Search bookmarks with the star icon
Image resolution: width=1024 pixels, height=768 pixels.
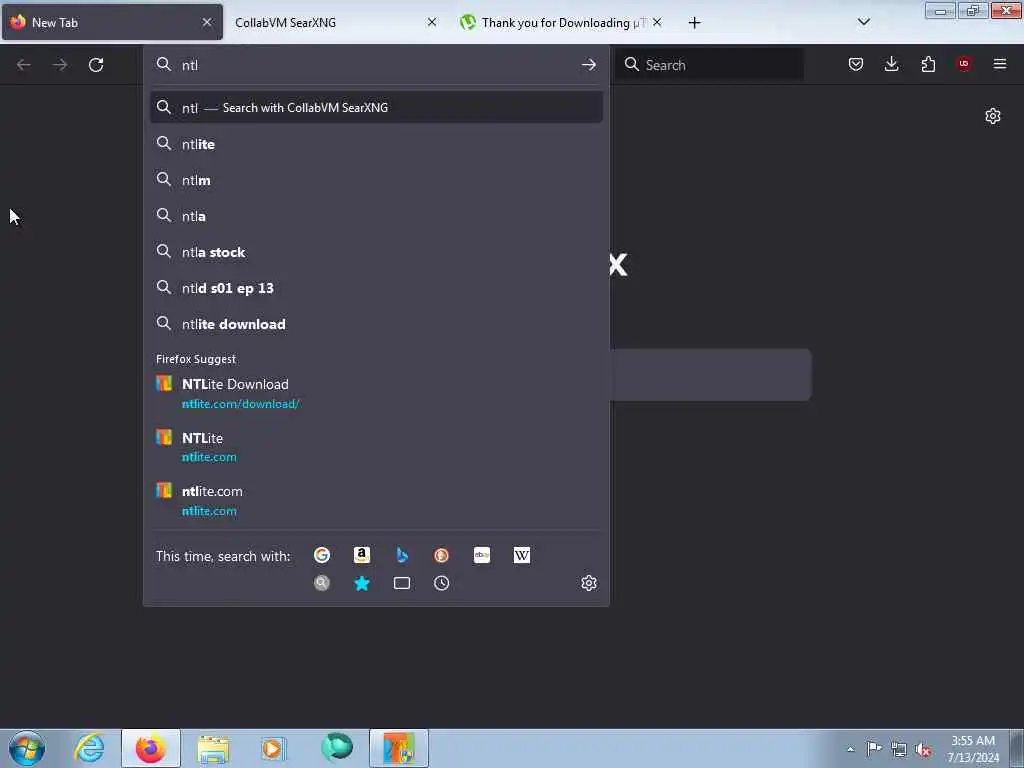click(x=362, y=583)
